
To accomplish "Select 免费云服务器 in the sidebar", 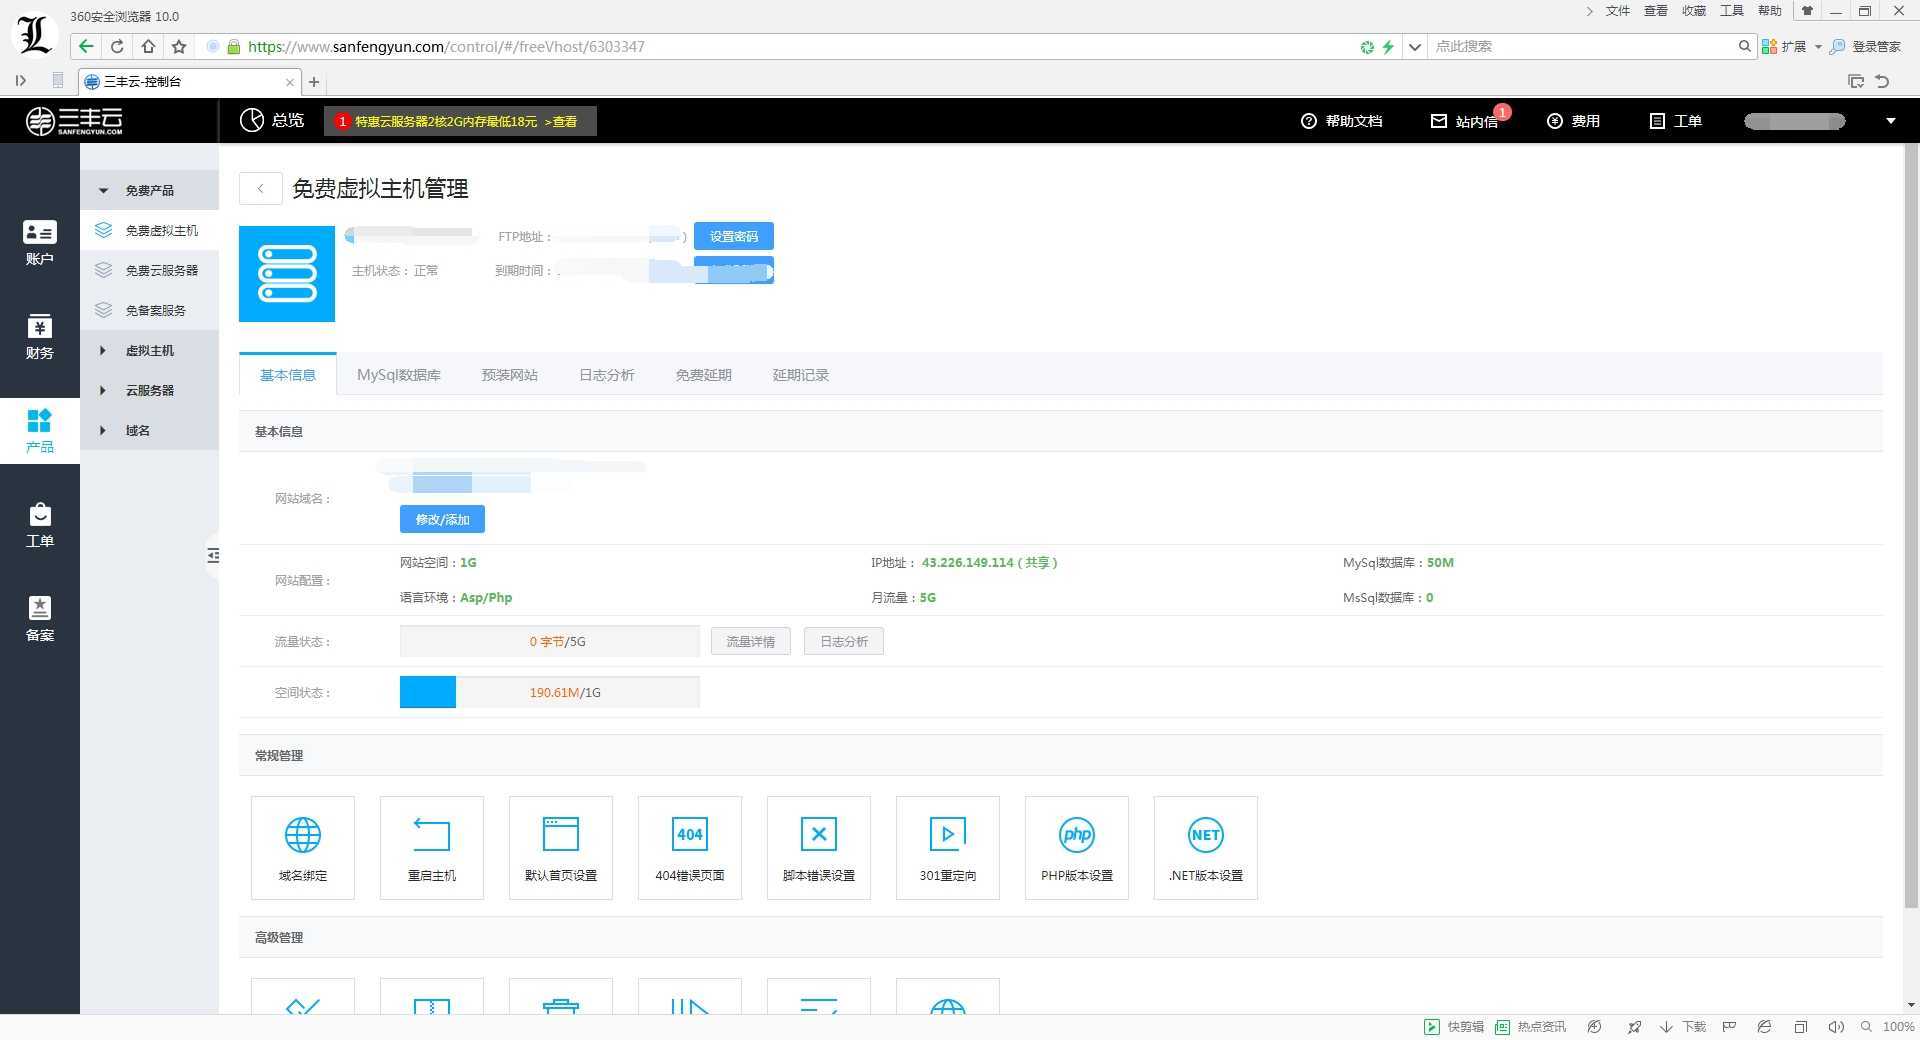I will [150, 270].
